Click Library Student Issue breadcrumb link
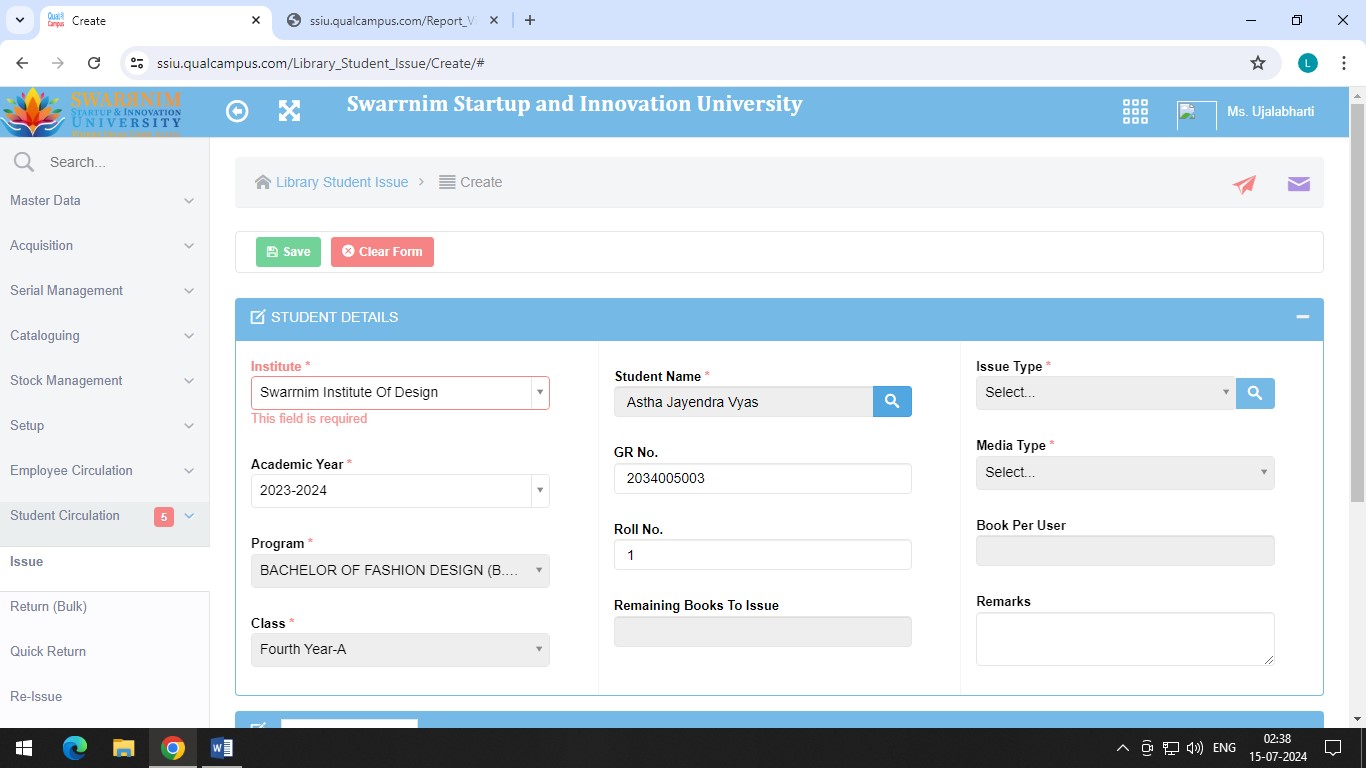1366x768 pixels. click(x=342, y=182)
